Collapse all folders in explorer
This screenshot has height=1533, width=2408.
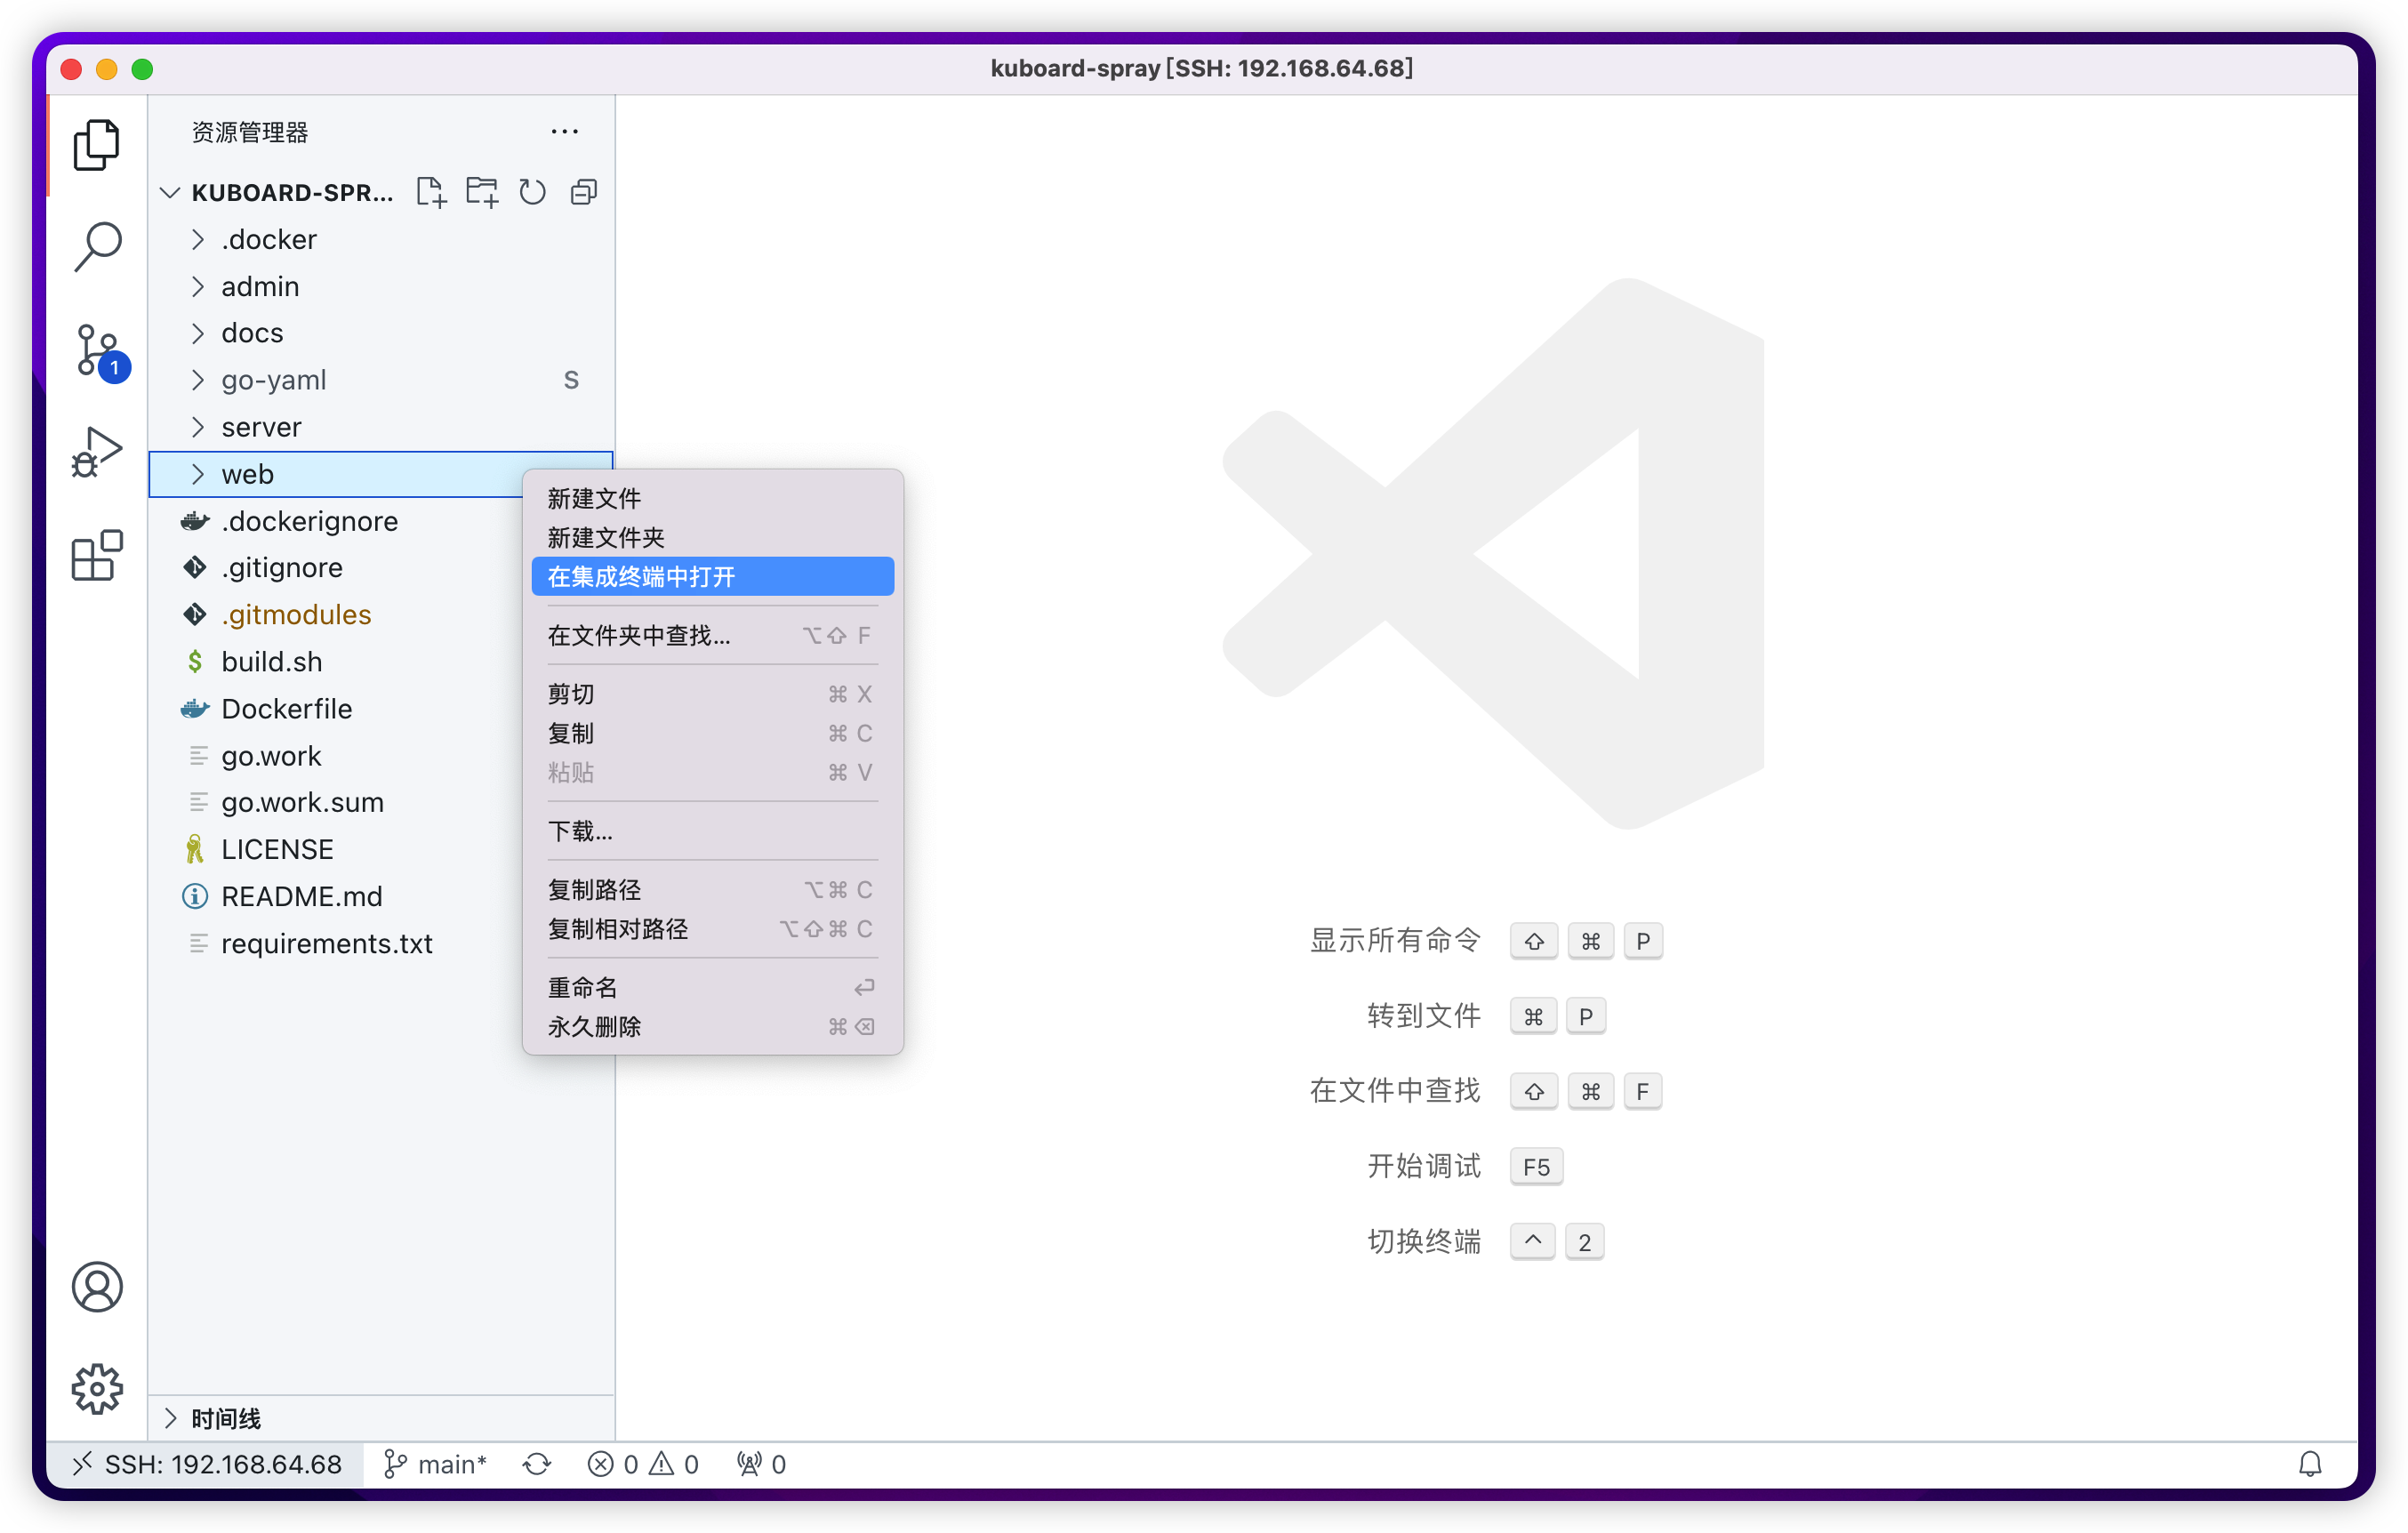[x=584, y=191]
